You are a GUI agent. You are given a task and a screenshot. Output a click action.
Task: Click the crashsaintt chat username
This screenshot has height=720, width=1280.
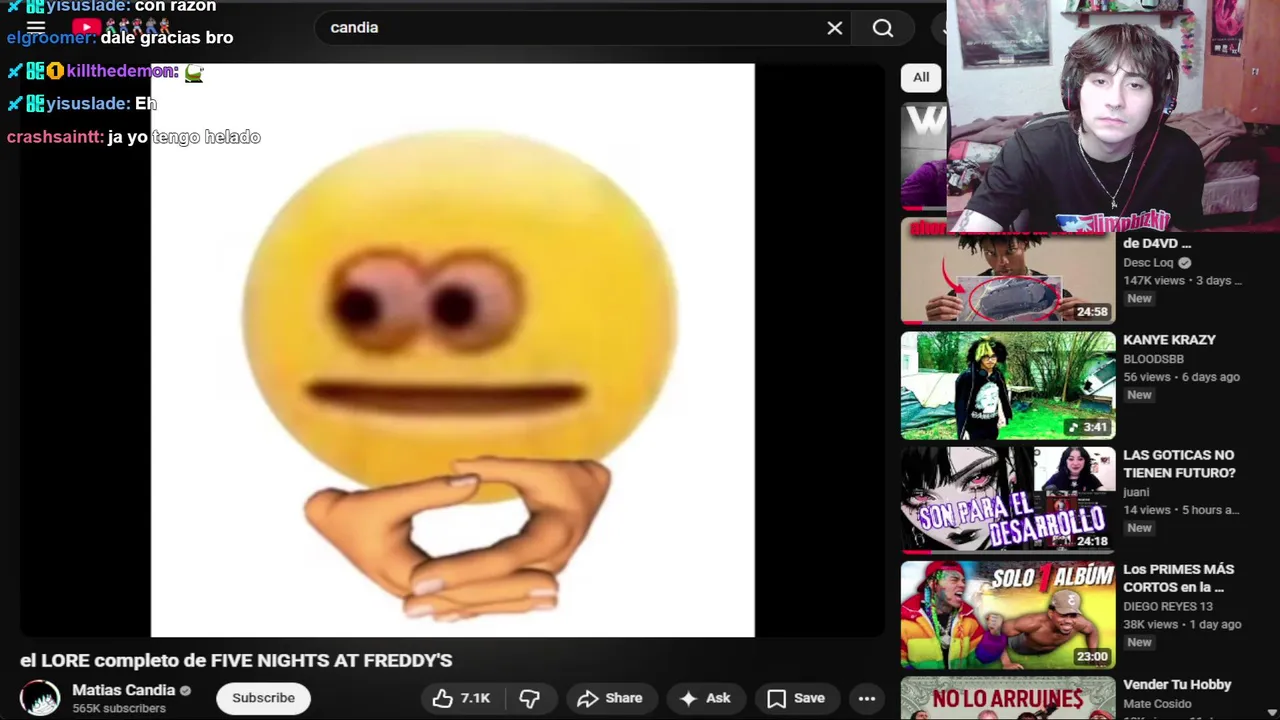point(55,137)
